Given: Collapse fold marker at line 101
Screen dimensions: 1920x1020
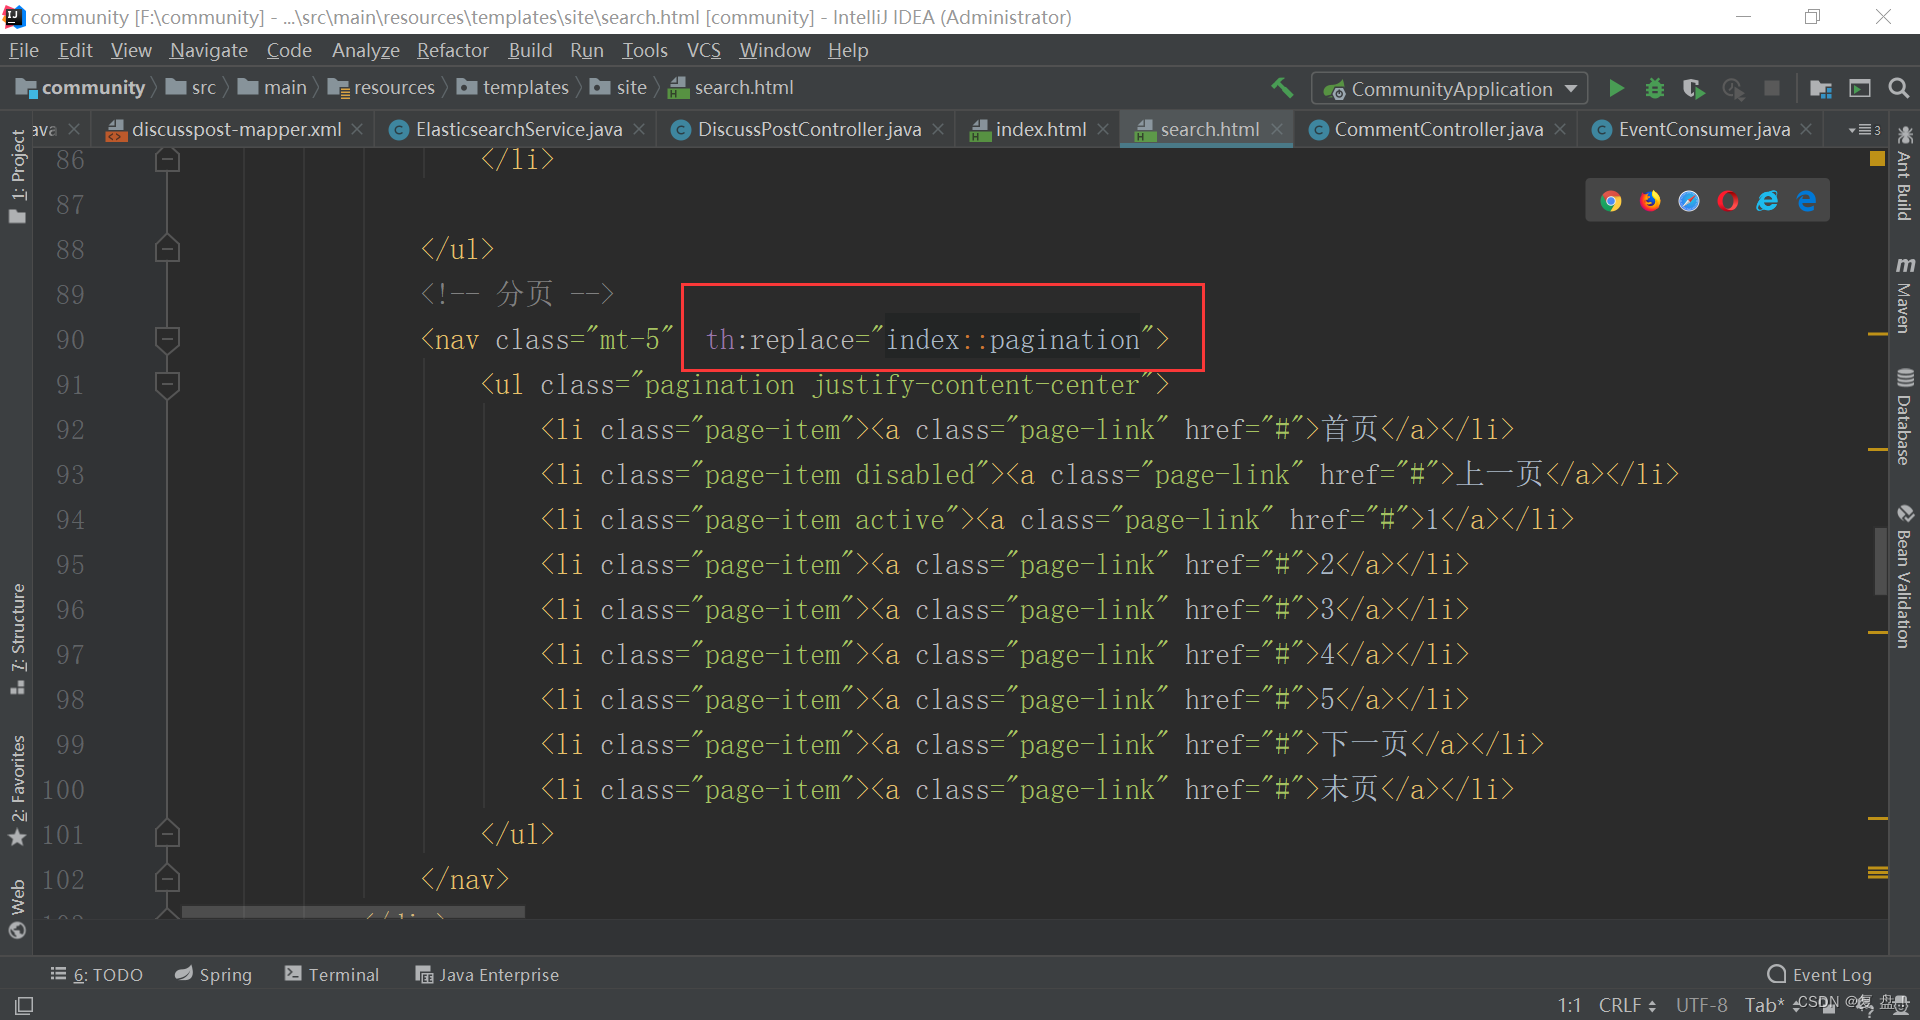Looking at the screenshot, I should pos(167,834).
